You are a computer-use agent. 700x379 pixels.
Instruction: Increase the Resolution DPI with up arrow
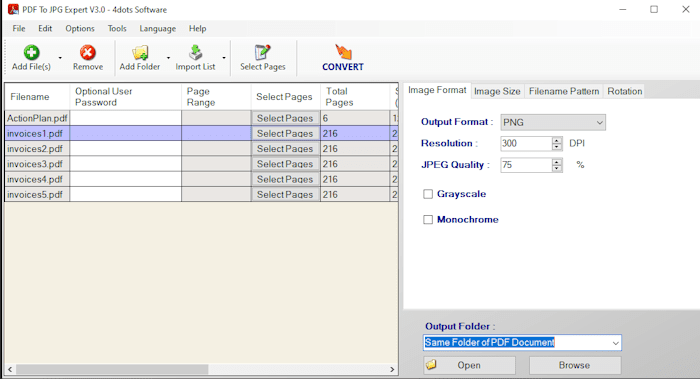click(x=557, y=140)
